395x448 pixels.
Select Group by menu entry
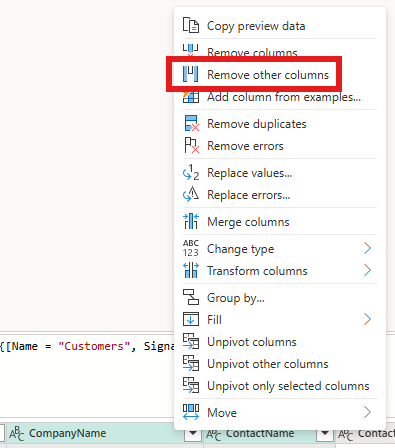click(x=280, y=297)
